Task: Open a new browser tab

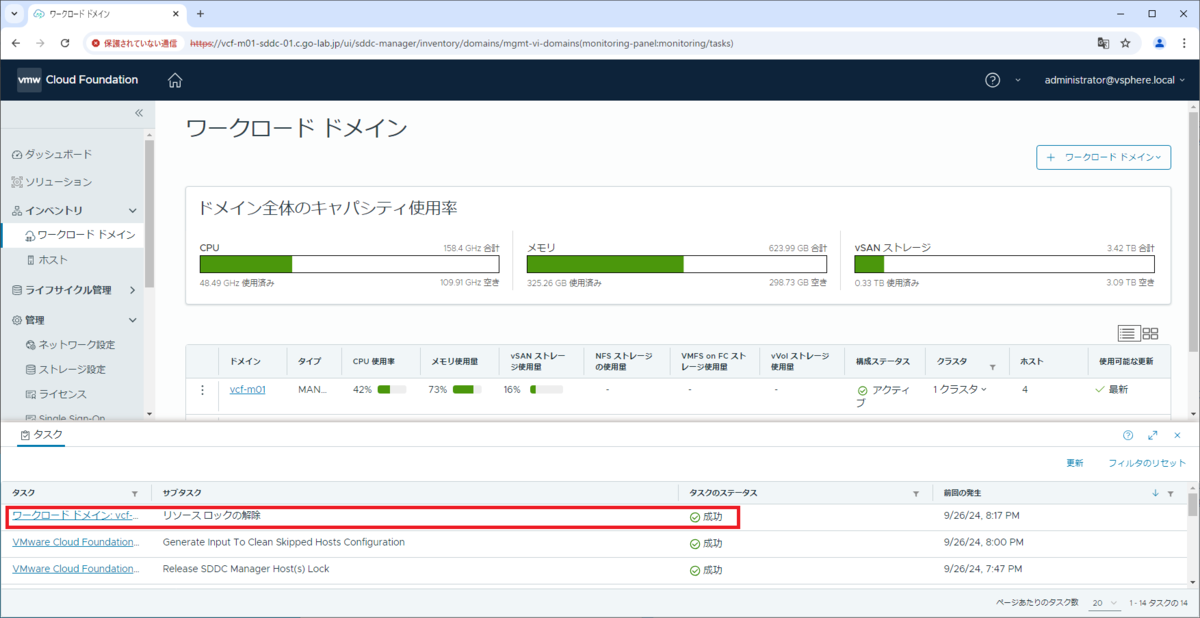Action: point(200,14)
